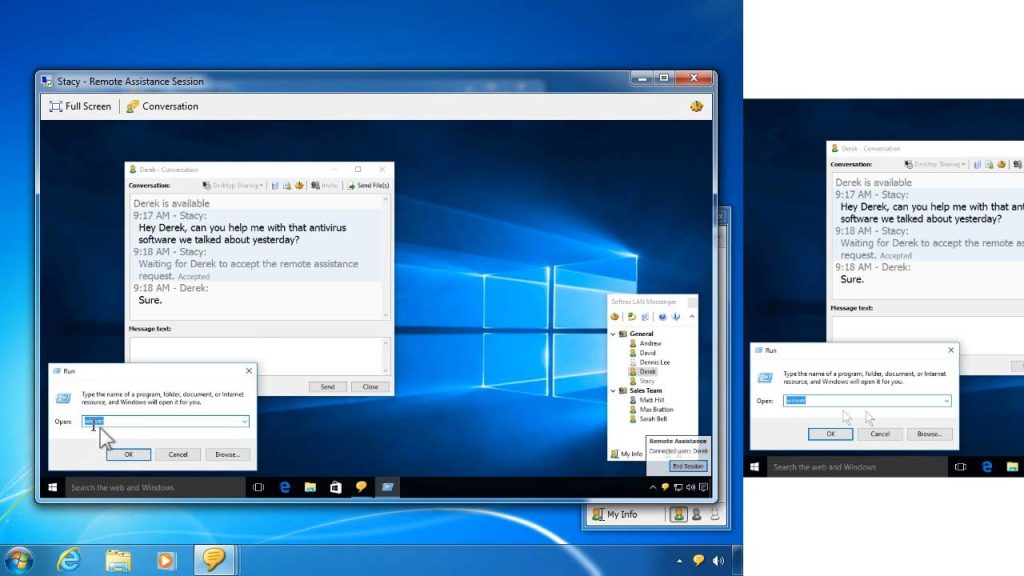Set status to available with the green user icon
The width and height of the screenshot is (1024, 576).
coord(678,515)
